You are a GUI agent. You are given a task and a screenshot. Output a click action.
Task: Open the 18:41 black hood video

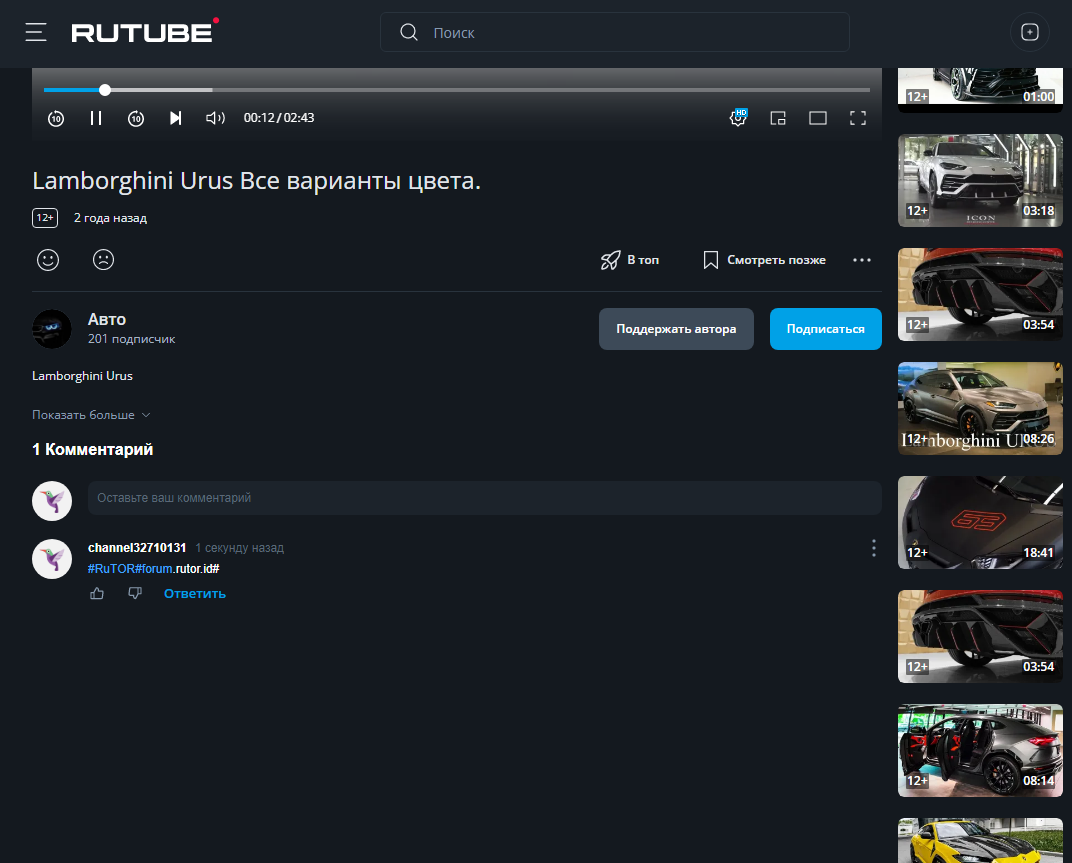point(980,522)
